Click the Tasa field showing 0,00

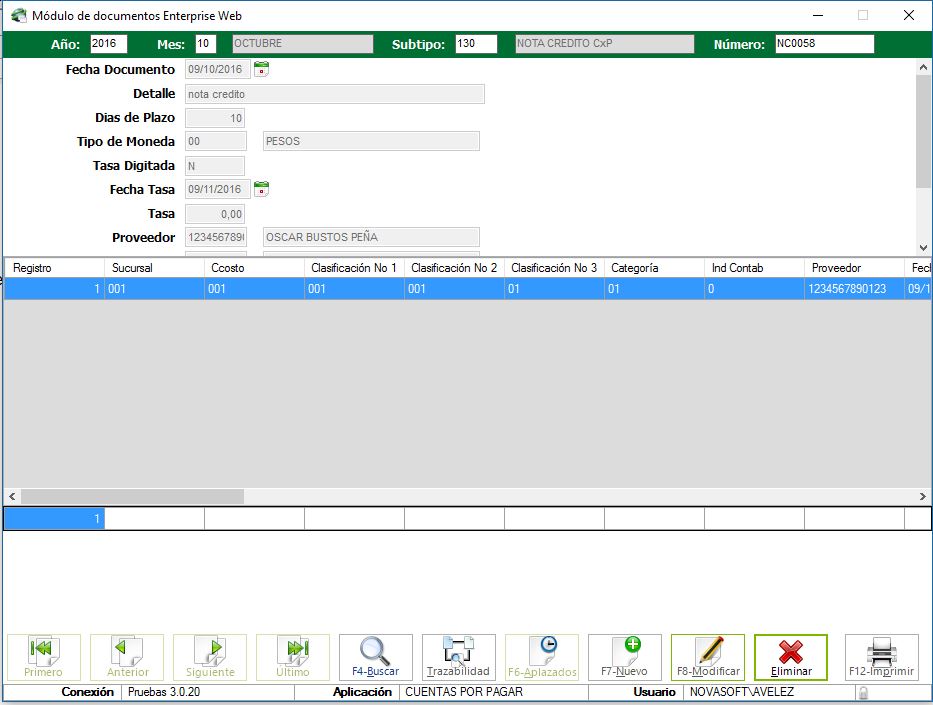(x=215, y=214)
